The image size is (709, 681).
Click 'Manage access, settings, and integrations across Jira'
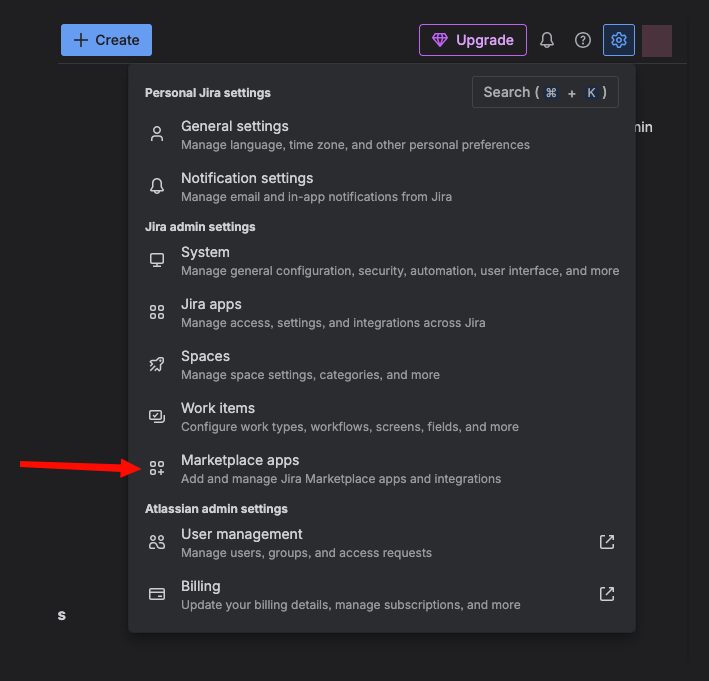click(333, 323)
